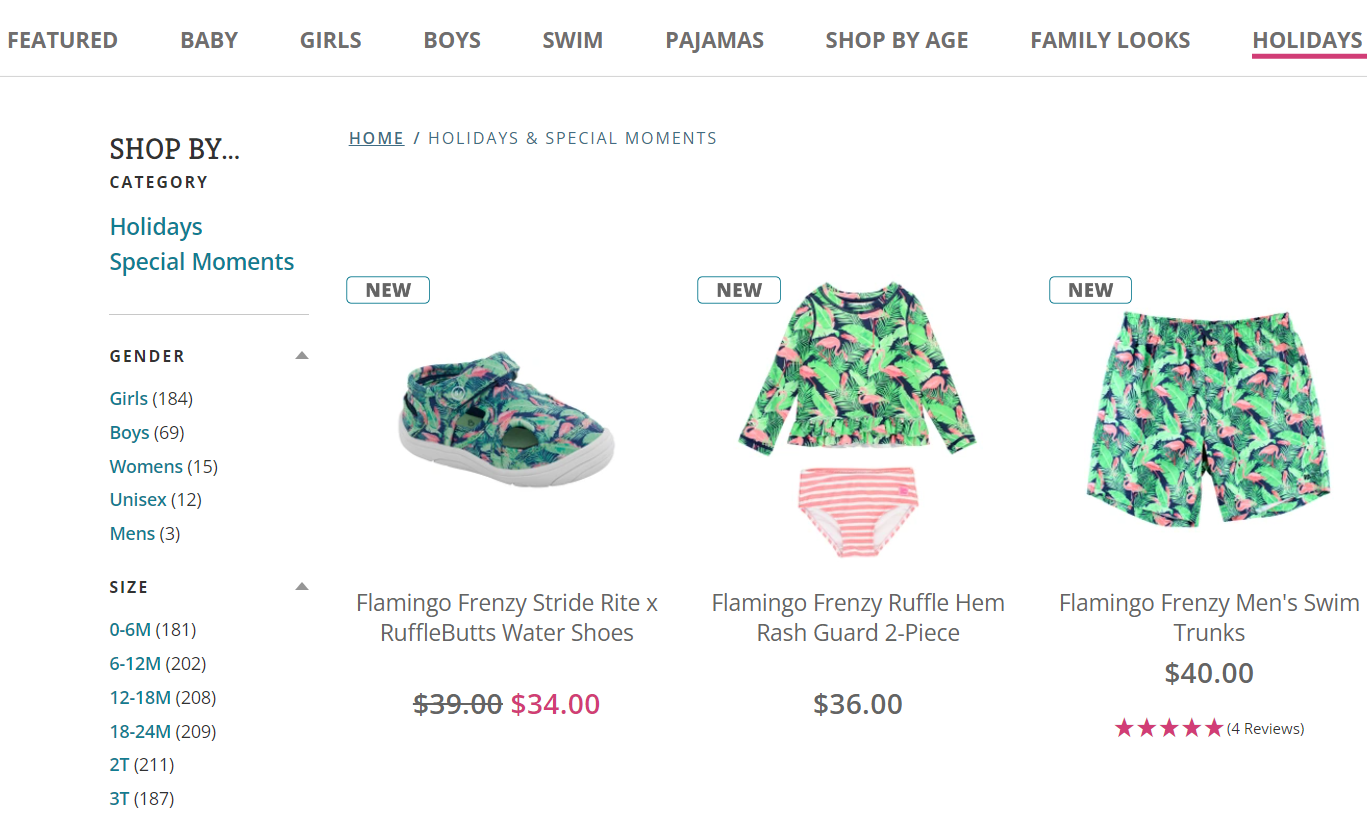Filter products by size 12-18M
This screenshot has height=821, width=1367.
(140, 698)
